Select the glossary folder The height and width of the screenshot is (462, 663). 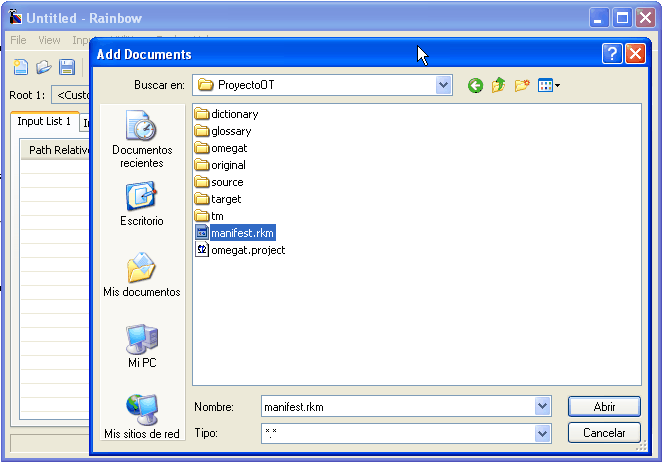point(231,131)
